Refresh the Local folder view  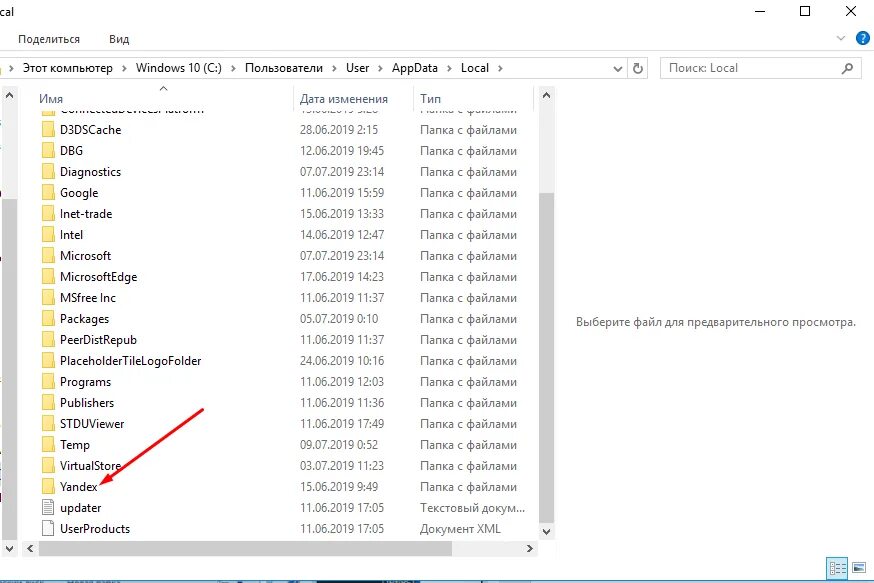[638, 68]
